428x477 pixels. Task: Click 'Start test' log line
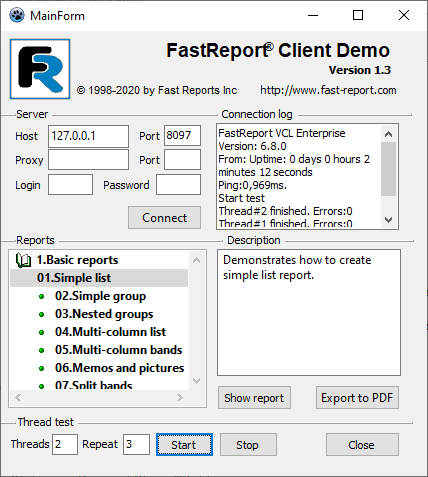[x=241, y=198]
